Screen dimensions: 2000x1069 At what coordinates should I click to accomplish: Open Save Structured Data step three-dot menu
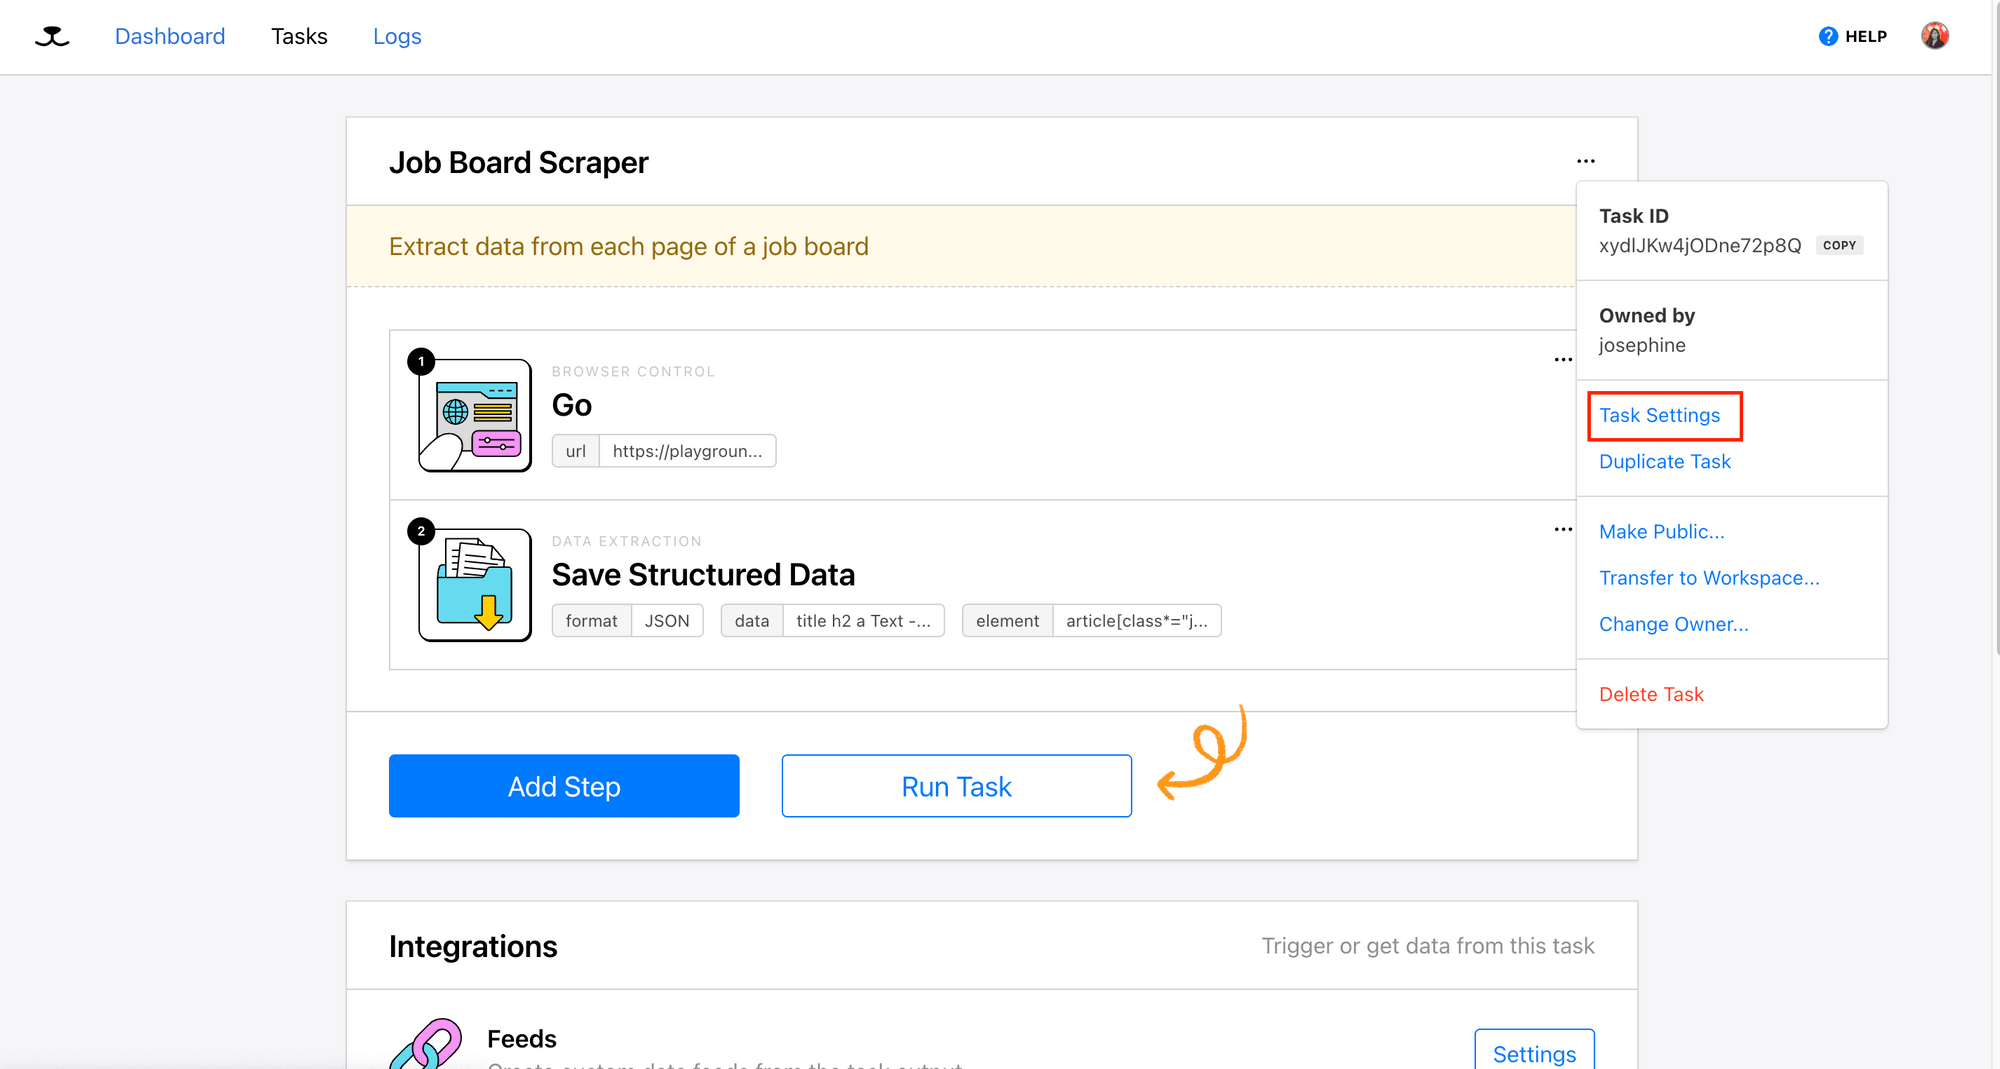[x=1563, y=530]
